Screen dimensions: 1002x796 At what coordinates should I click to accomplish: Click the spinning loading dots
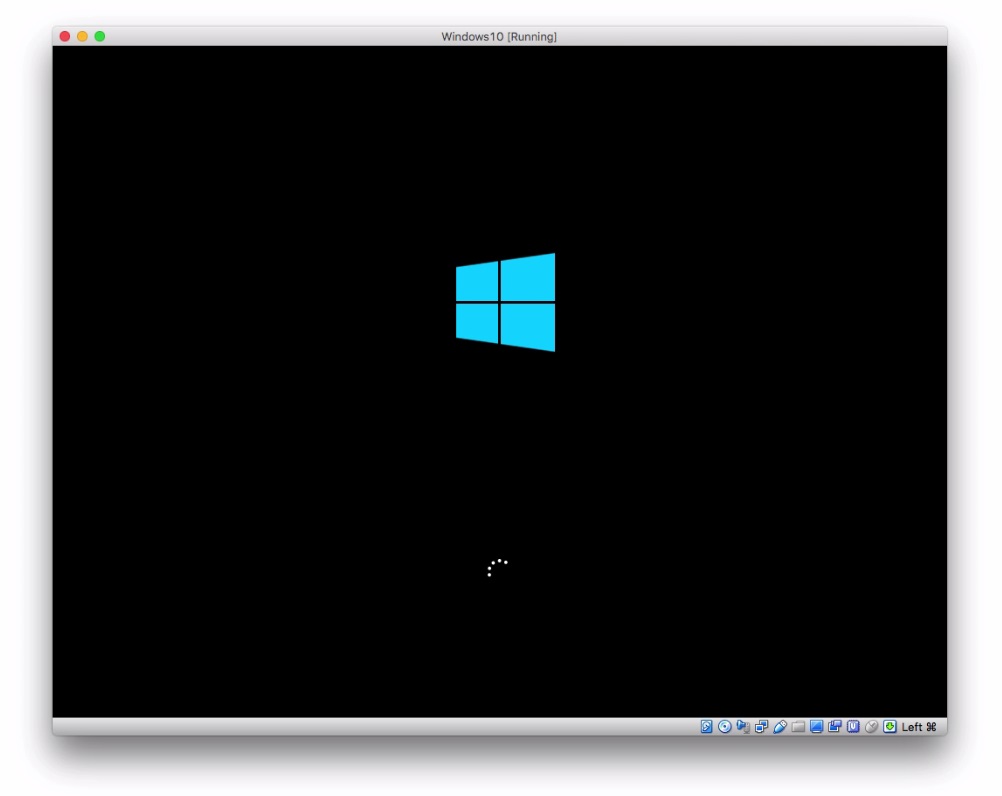click(x=497, y=568)
